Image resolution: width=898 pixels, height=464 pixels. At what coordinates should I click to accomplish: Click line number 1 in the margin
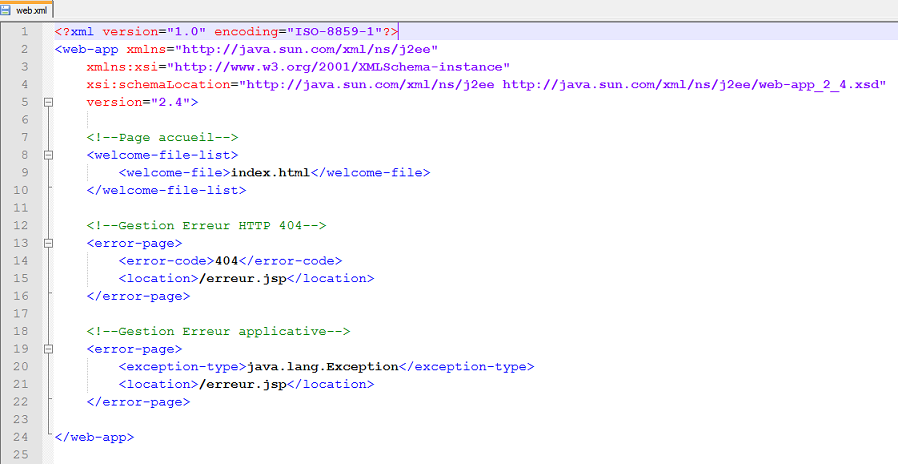pyautogui.click(x=24, y=31)
